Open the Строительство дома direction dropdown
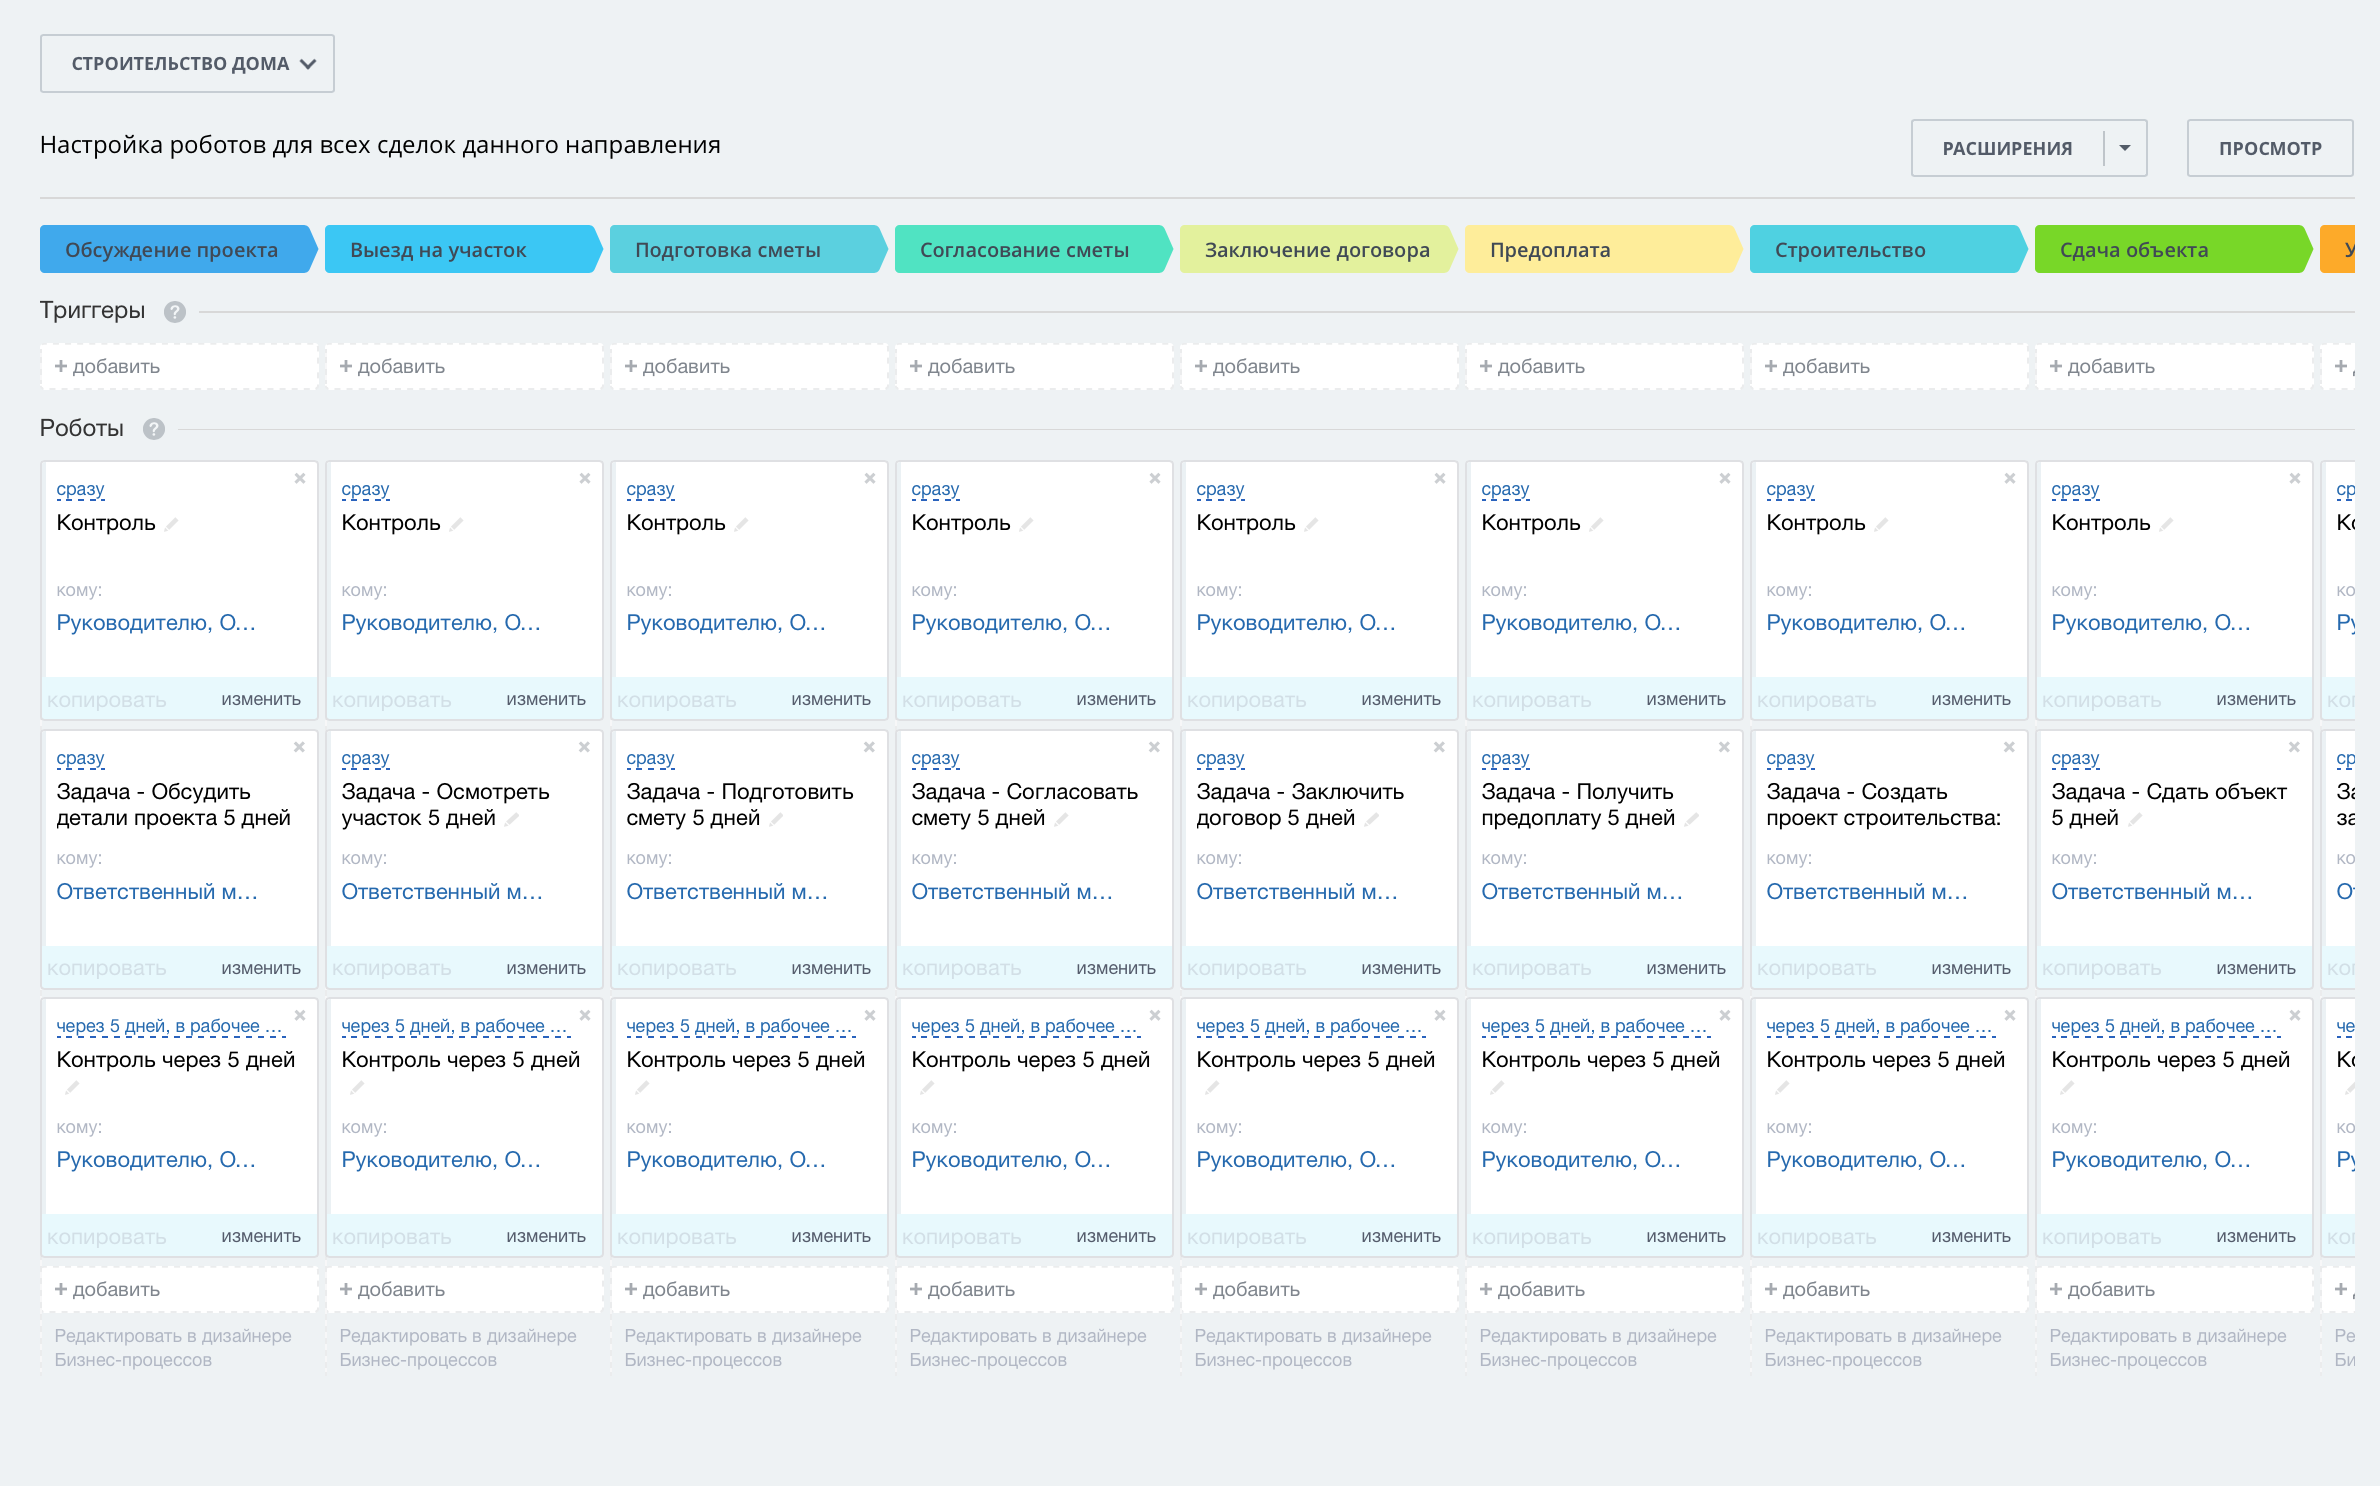The image size is (2380, 1486). pyautogui.click(x=187, y=64)
